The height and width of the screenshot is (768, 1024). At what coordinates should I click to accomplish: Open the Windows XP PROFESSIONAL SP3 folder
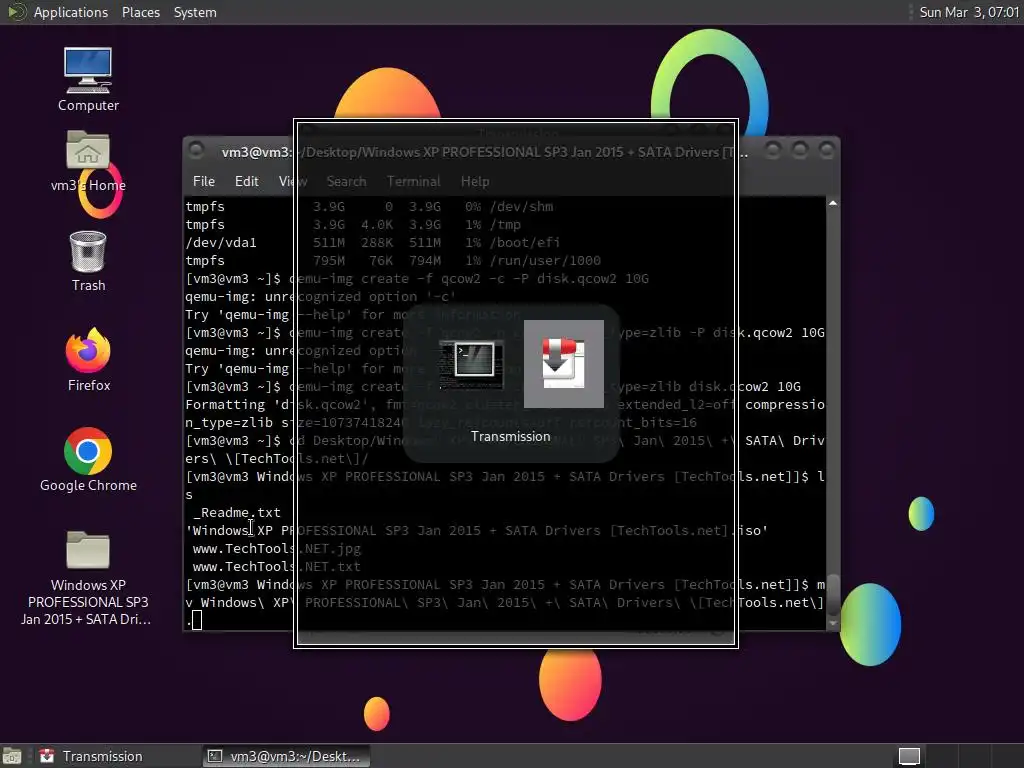click(87, 579)
